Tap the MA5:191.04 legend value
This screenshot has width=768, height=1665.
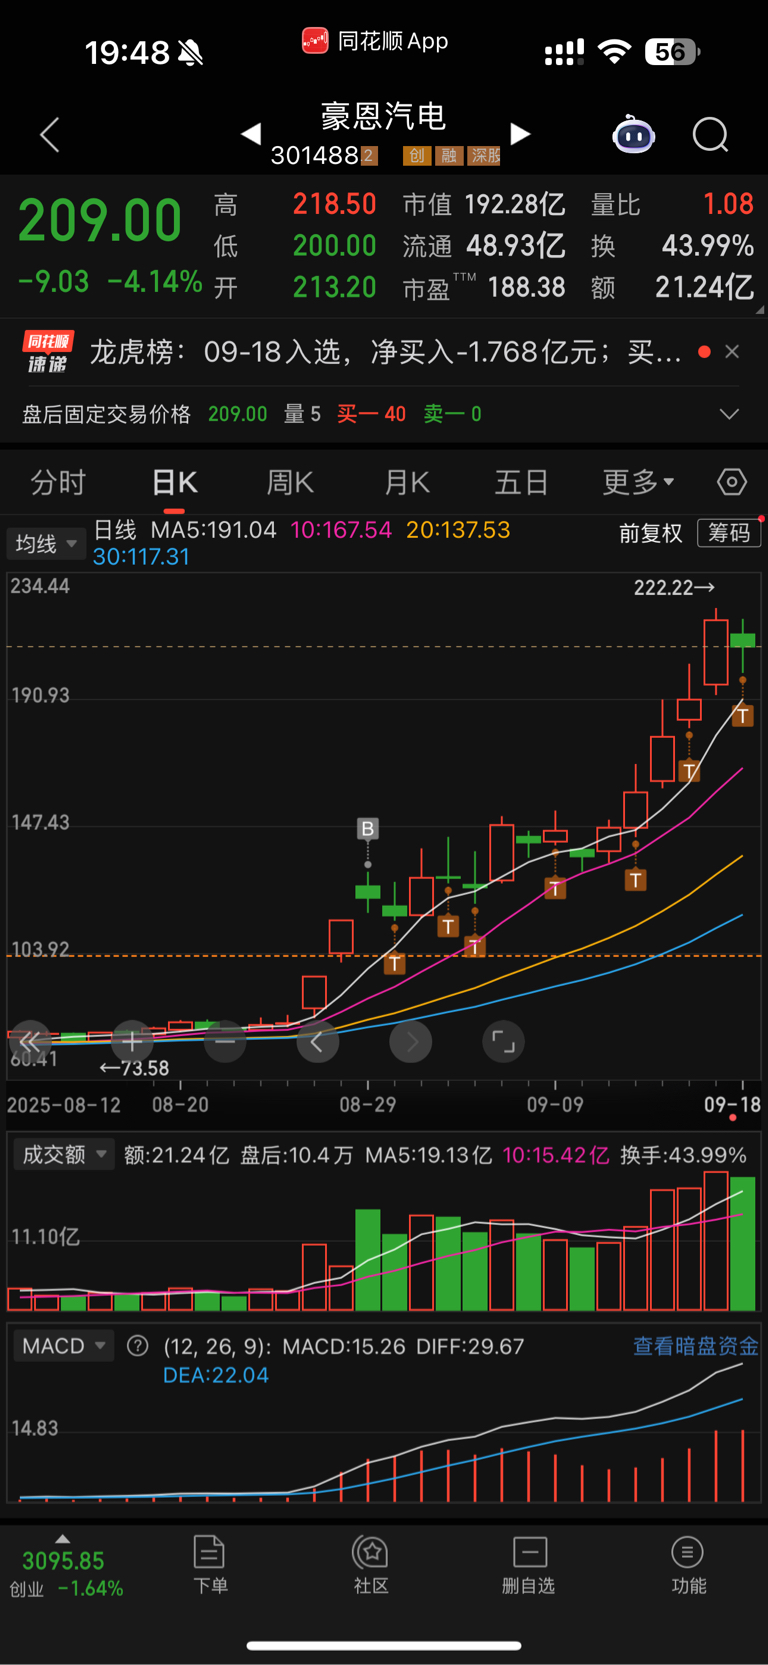pos(213,530)
